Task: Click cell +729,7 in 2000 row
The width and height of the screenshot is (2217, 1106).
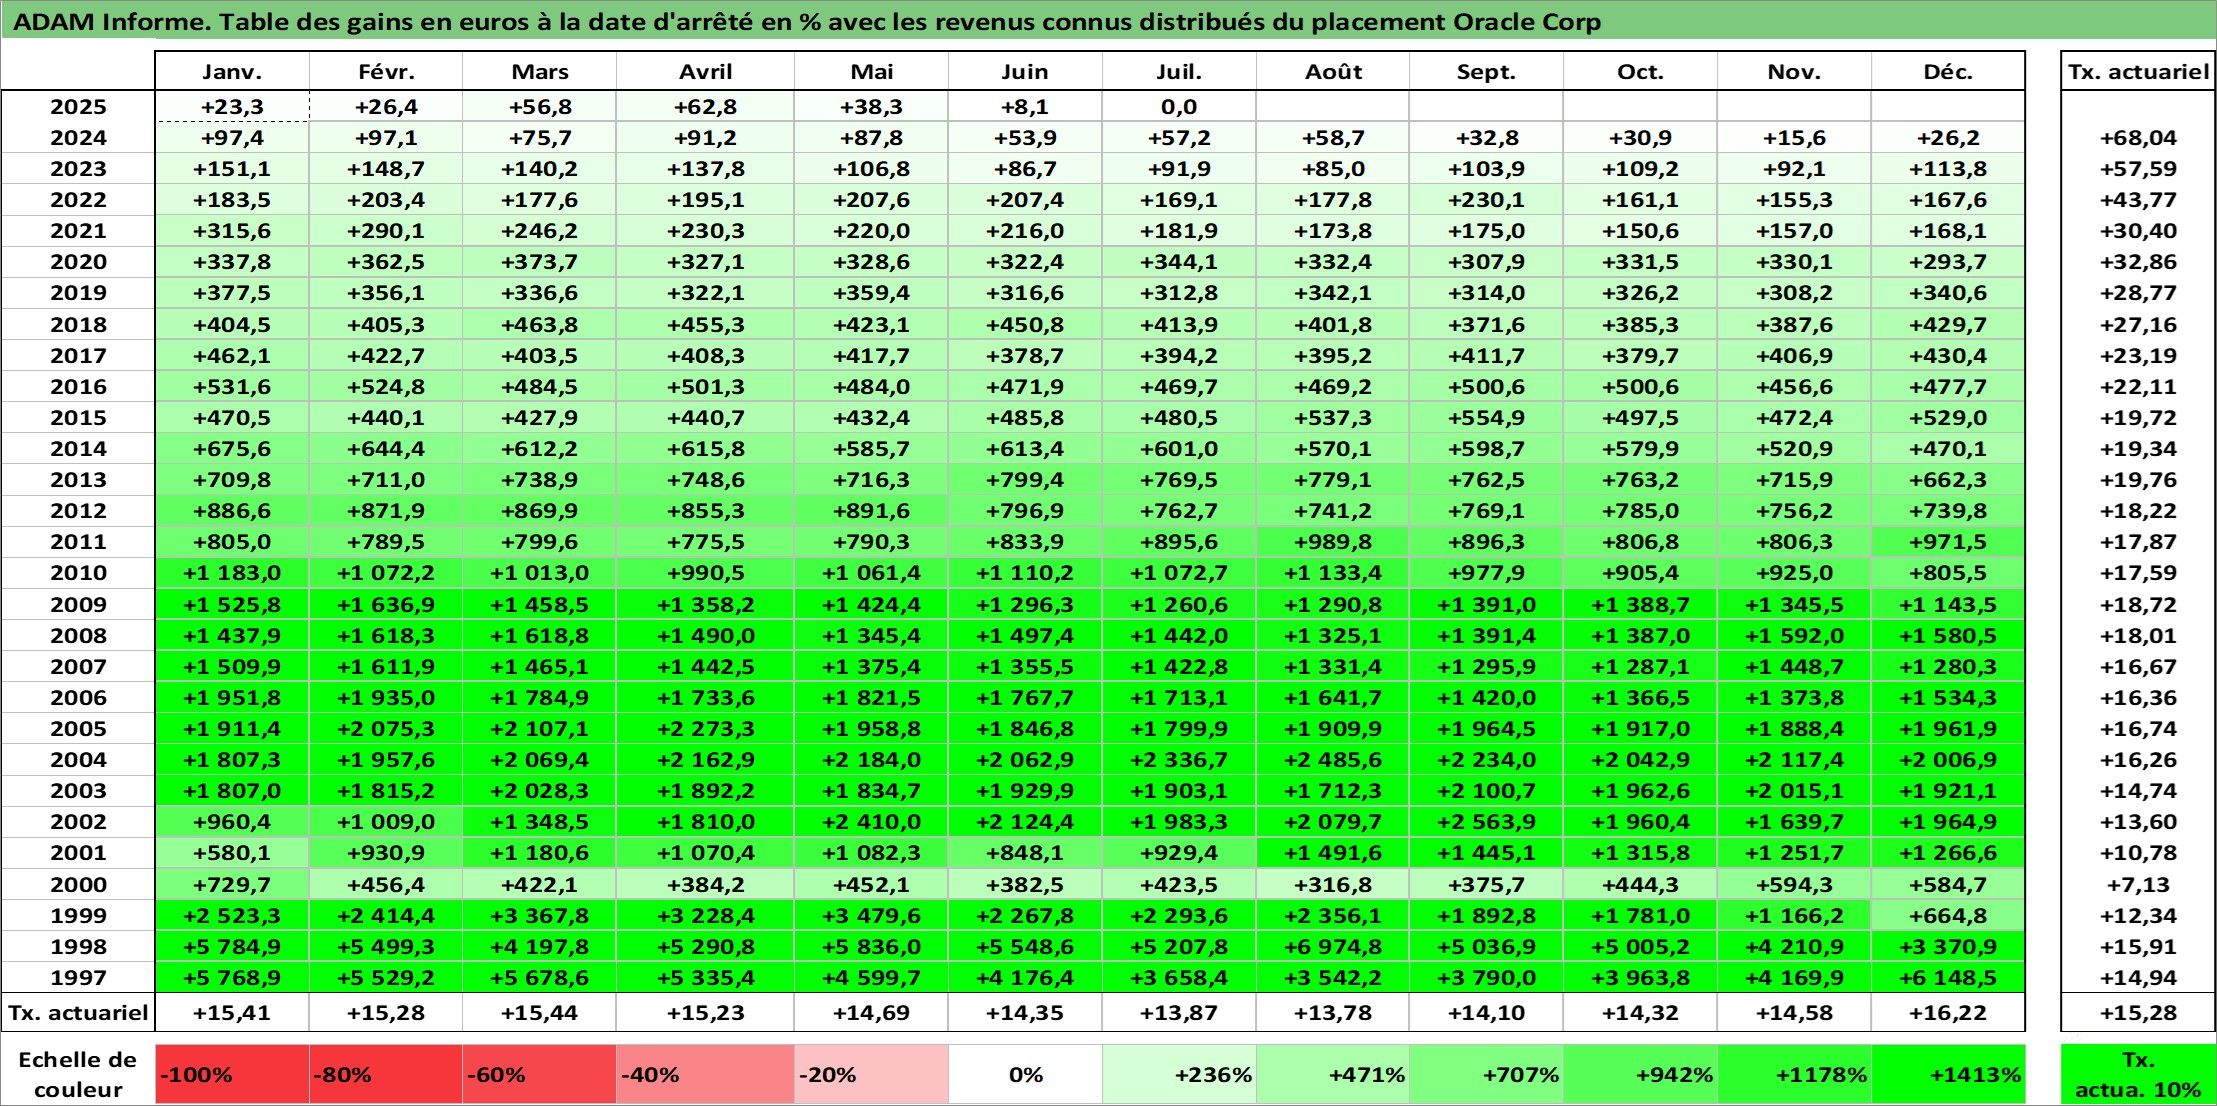Action: (232, 884)
